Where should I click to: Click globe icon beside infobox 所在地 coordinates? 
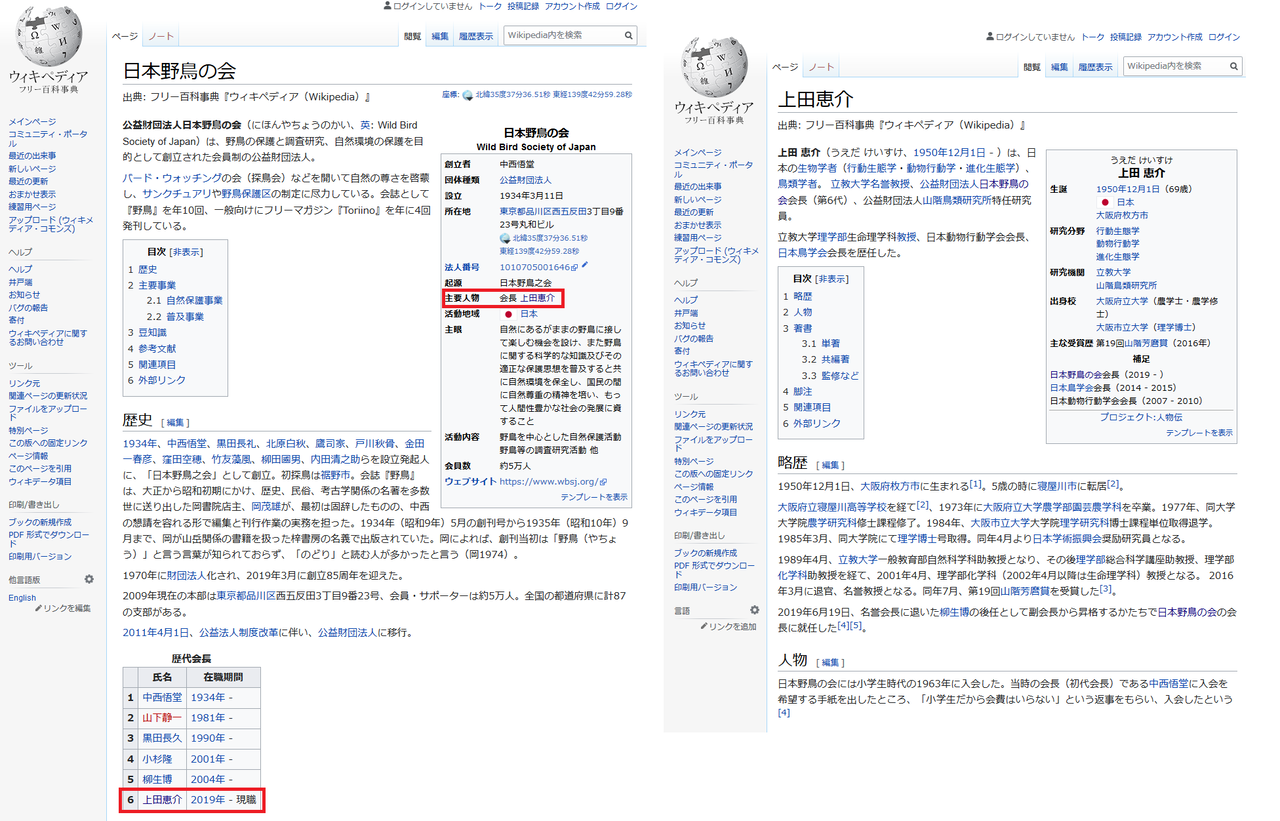(x=505, y=239)
